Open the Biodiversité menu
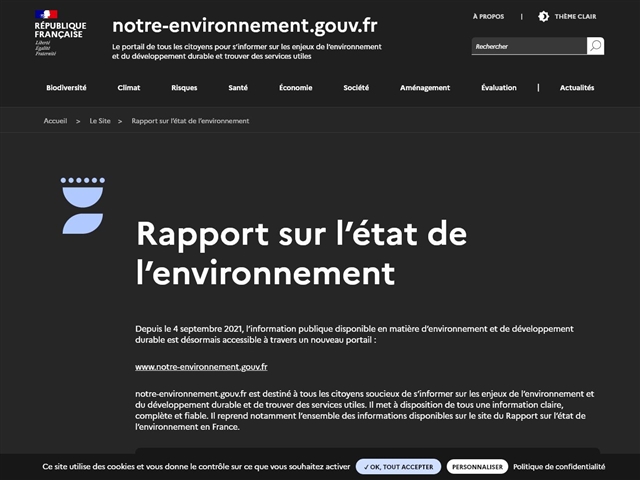The height and width of the screenshot is (480, 640). coord(66,88)
